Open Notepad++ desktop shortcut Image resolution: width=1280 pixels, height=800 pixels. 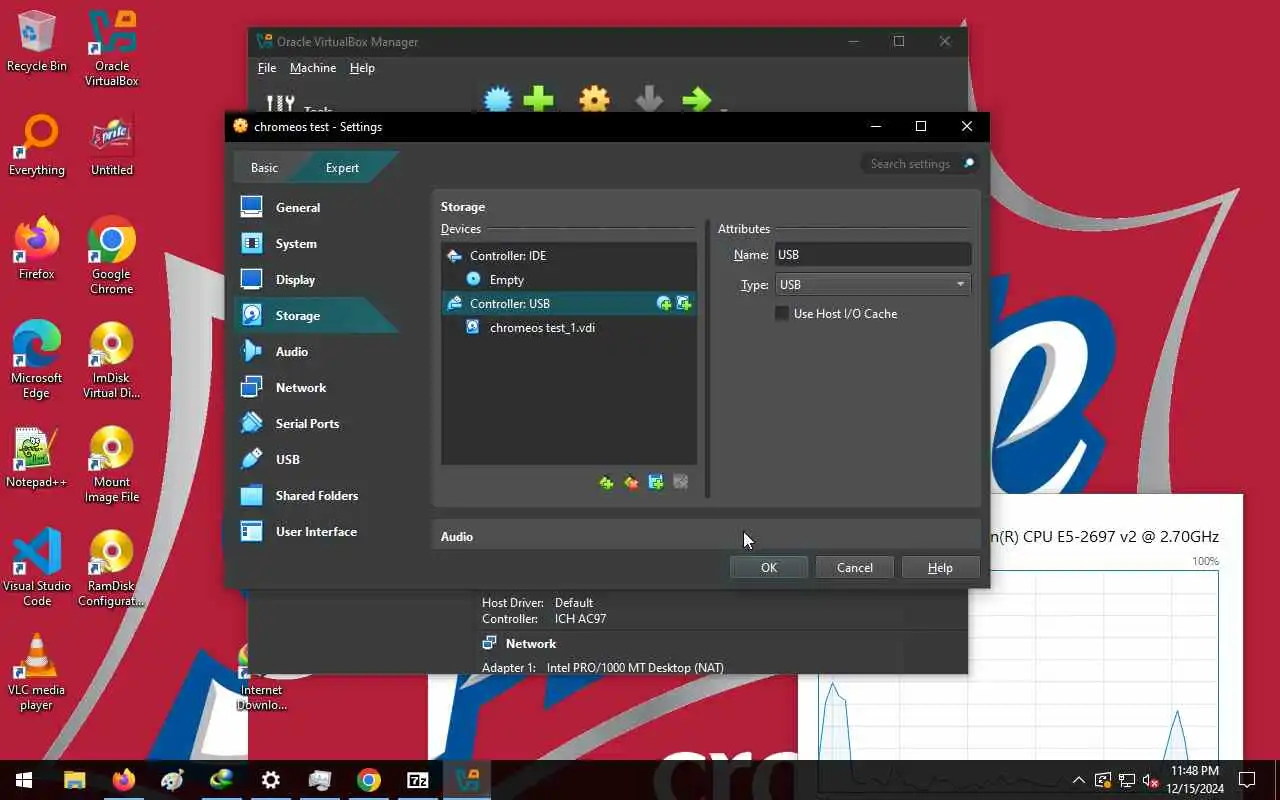pos(37,457)
